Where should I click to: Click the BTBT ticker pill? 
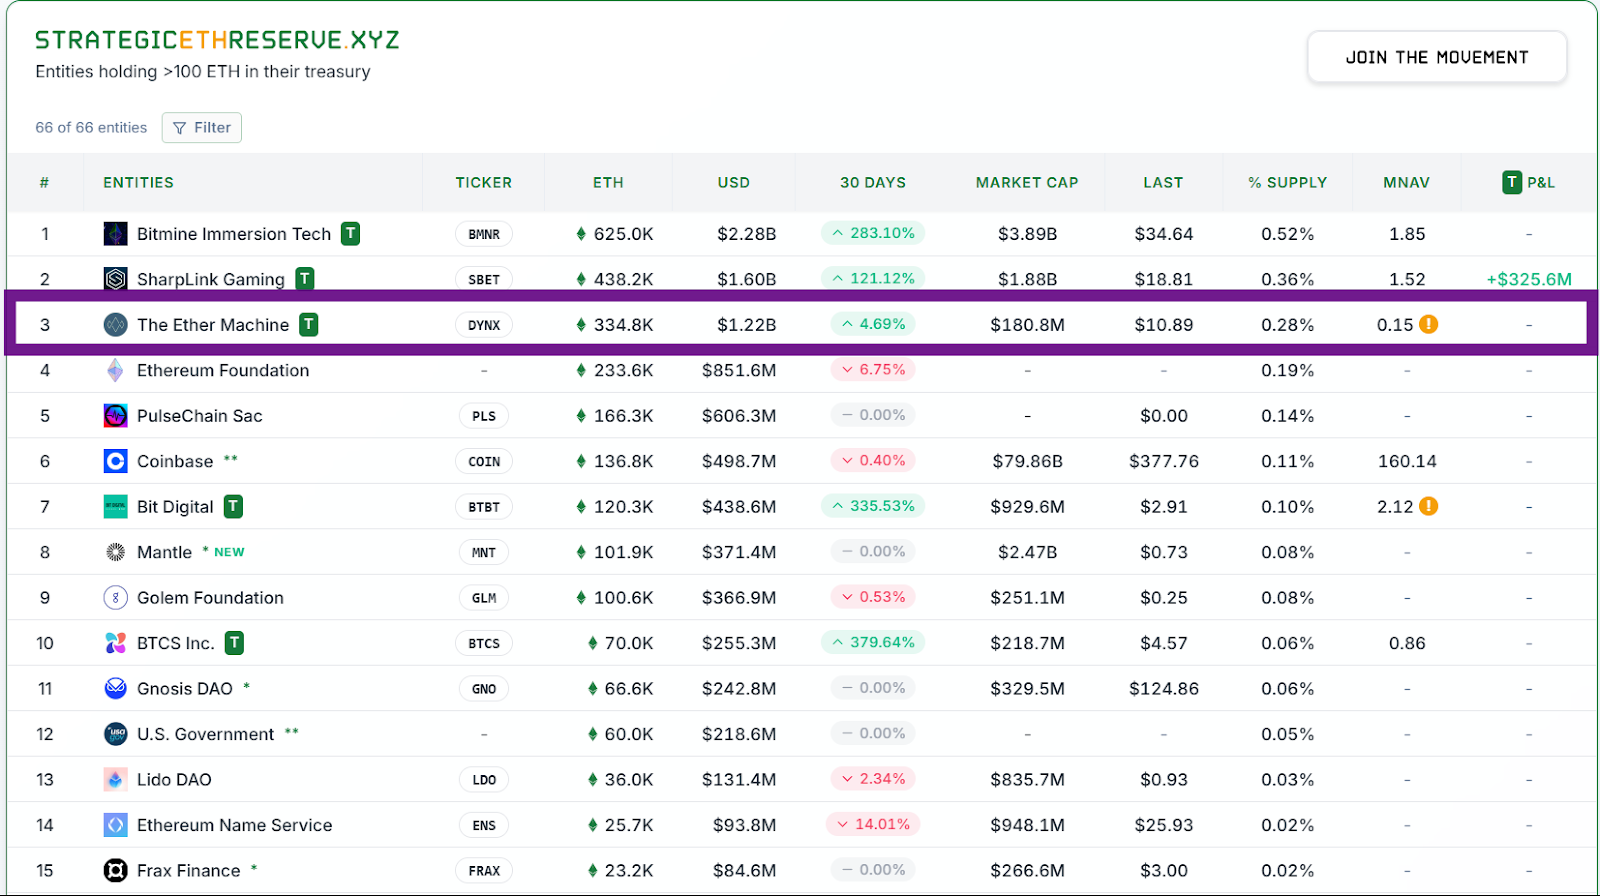484,507
